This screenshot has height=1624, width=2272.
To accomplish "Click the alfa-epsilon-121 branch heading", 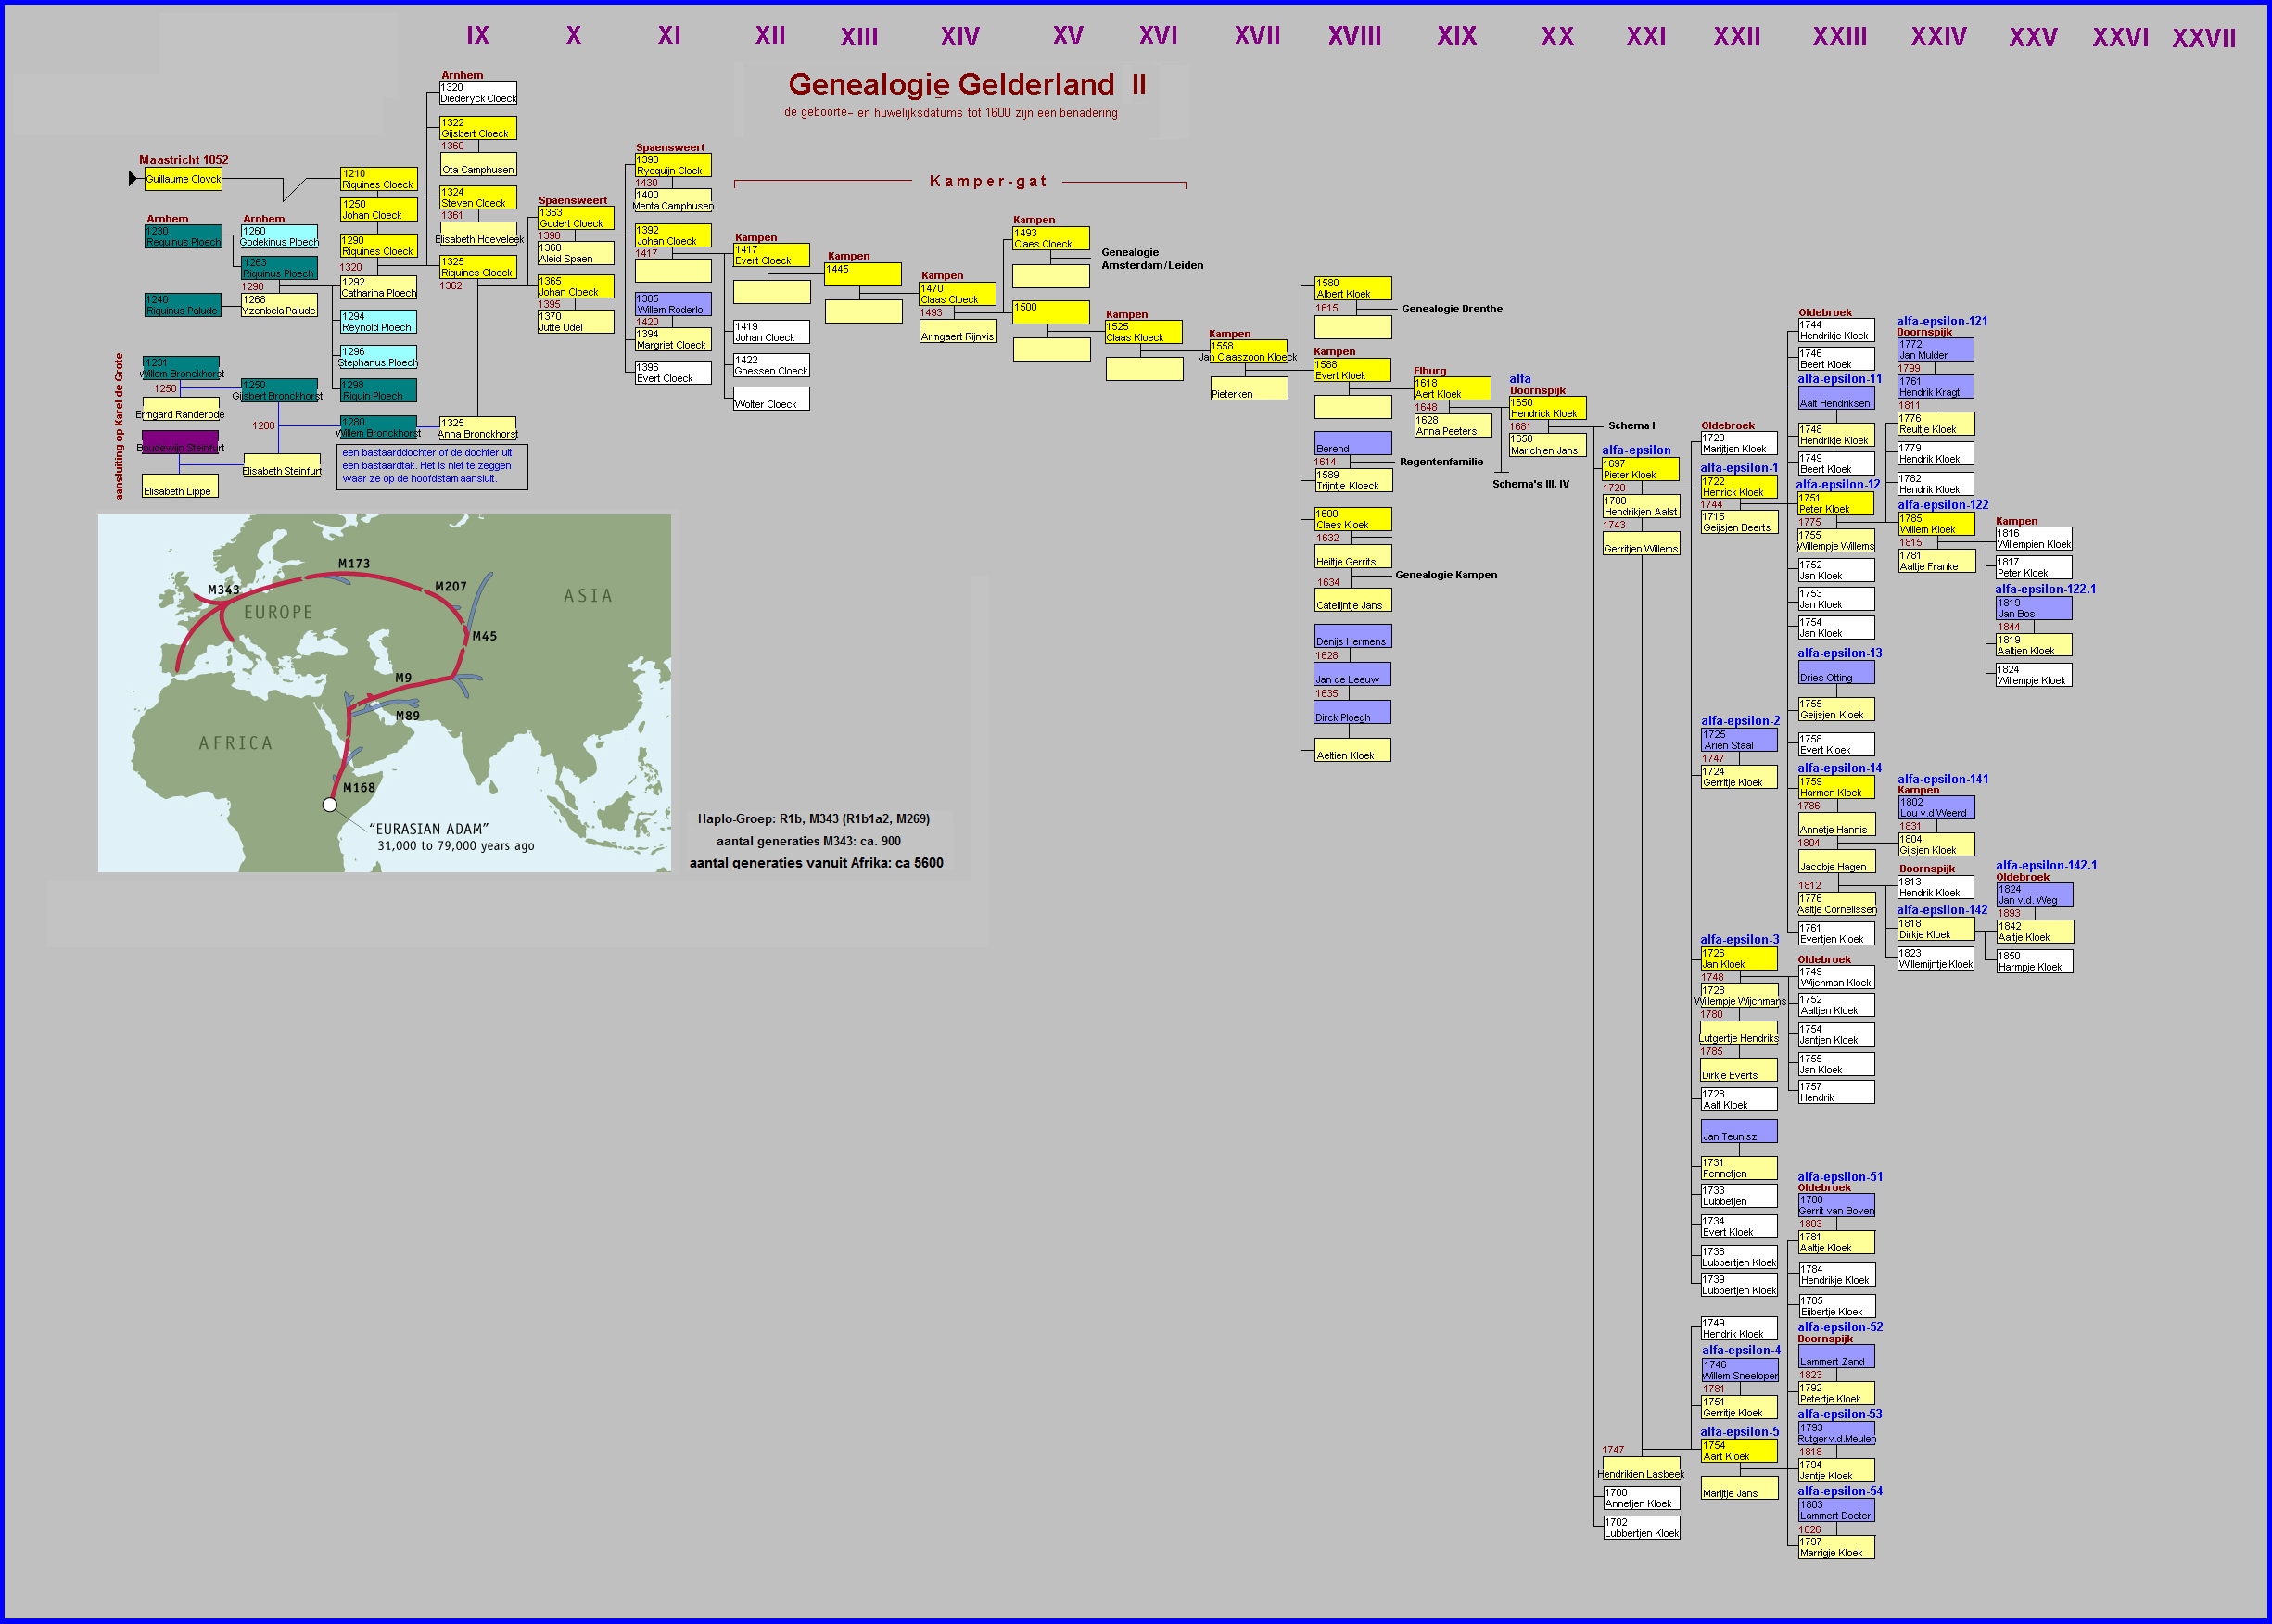I will tap(1941, 321).
